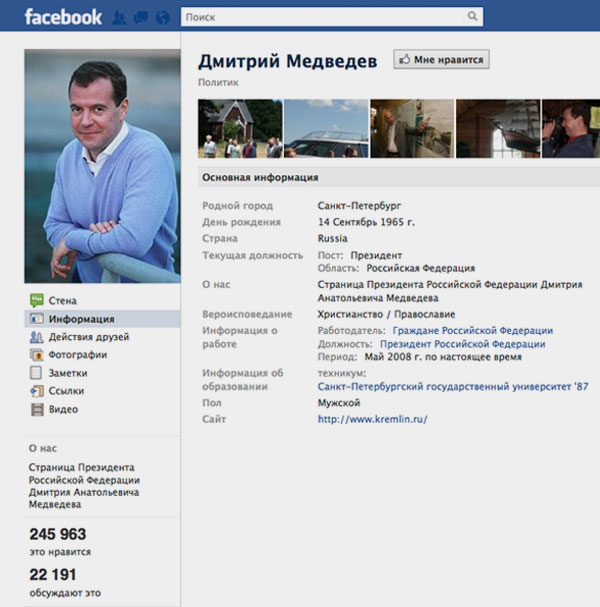Click the search magnifier icon
The width and height of the screenshot is (600, 607).
[472, 16]
